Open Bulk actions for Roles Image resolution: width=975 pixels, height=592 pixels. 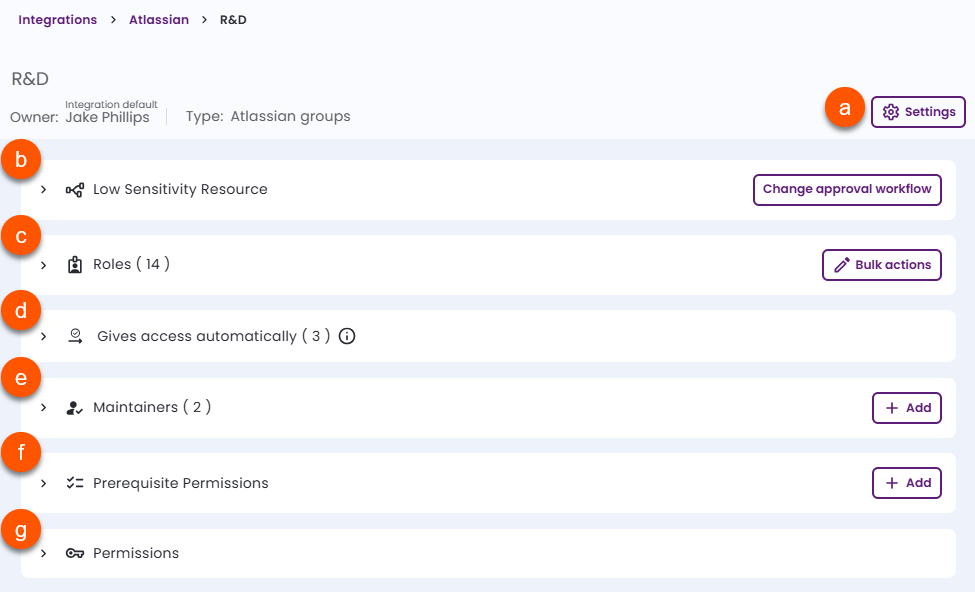881,264
